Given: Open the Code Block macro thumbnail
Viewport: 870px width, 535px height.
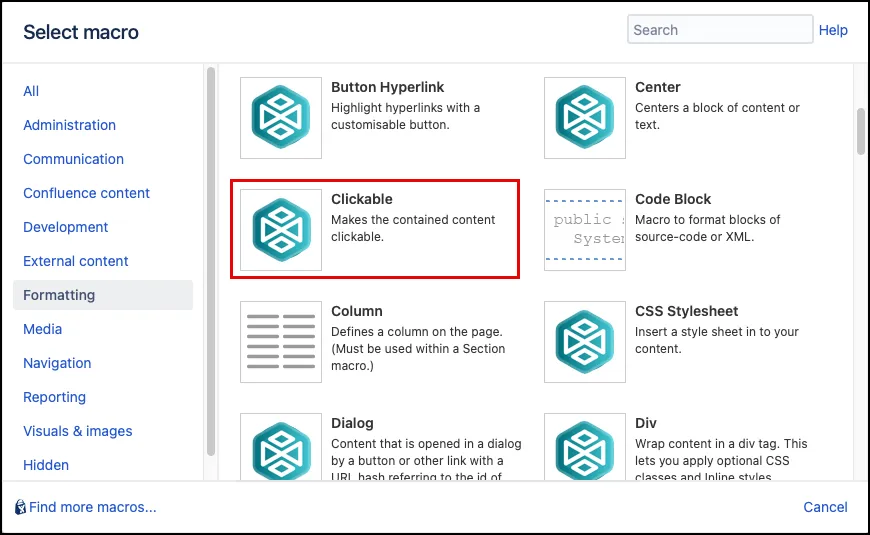Looking at the screenshot, I should click(585, 230).
